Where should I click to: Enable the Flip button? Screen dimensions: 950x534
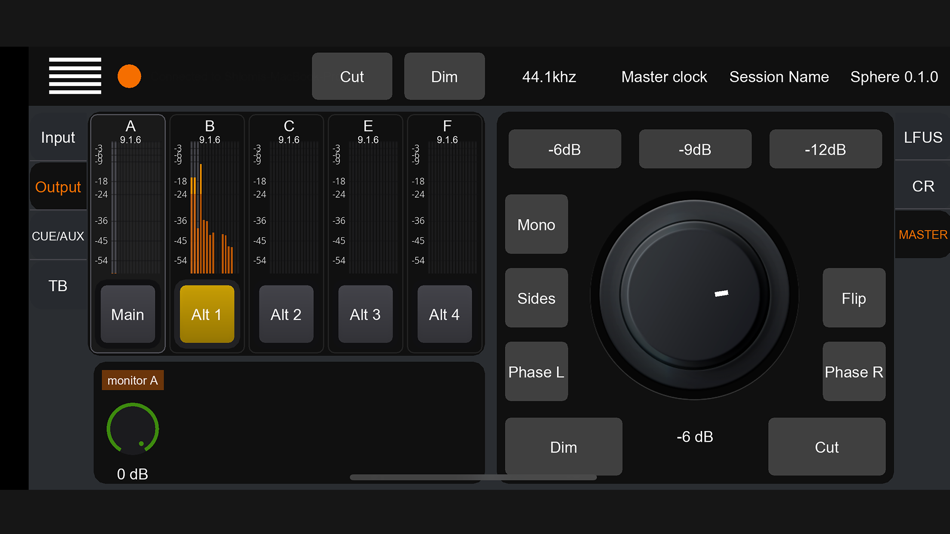click(x=854, y=298)
